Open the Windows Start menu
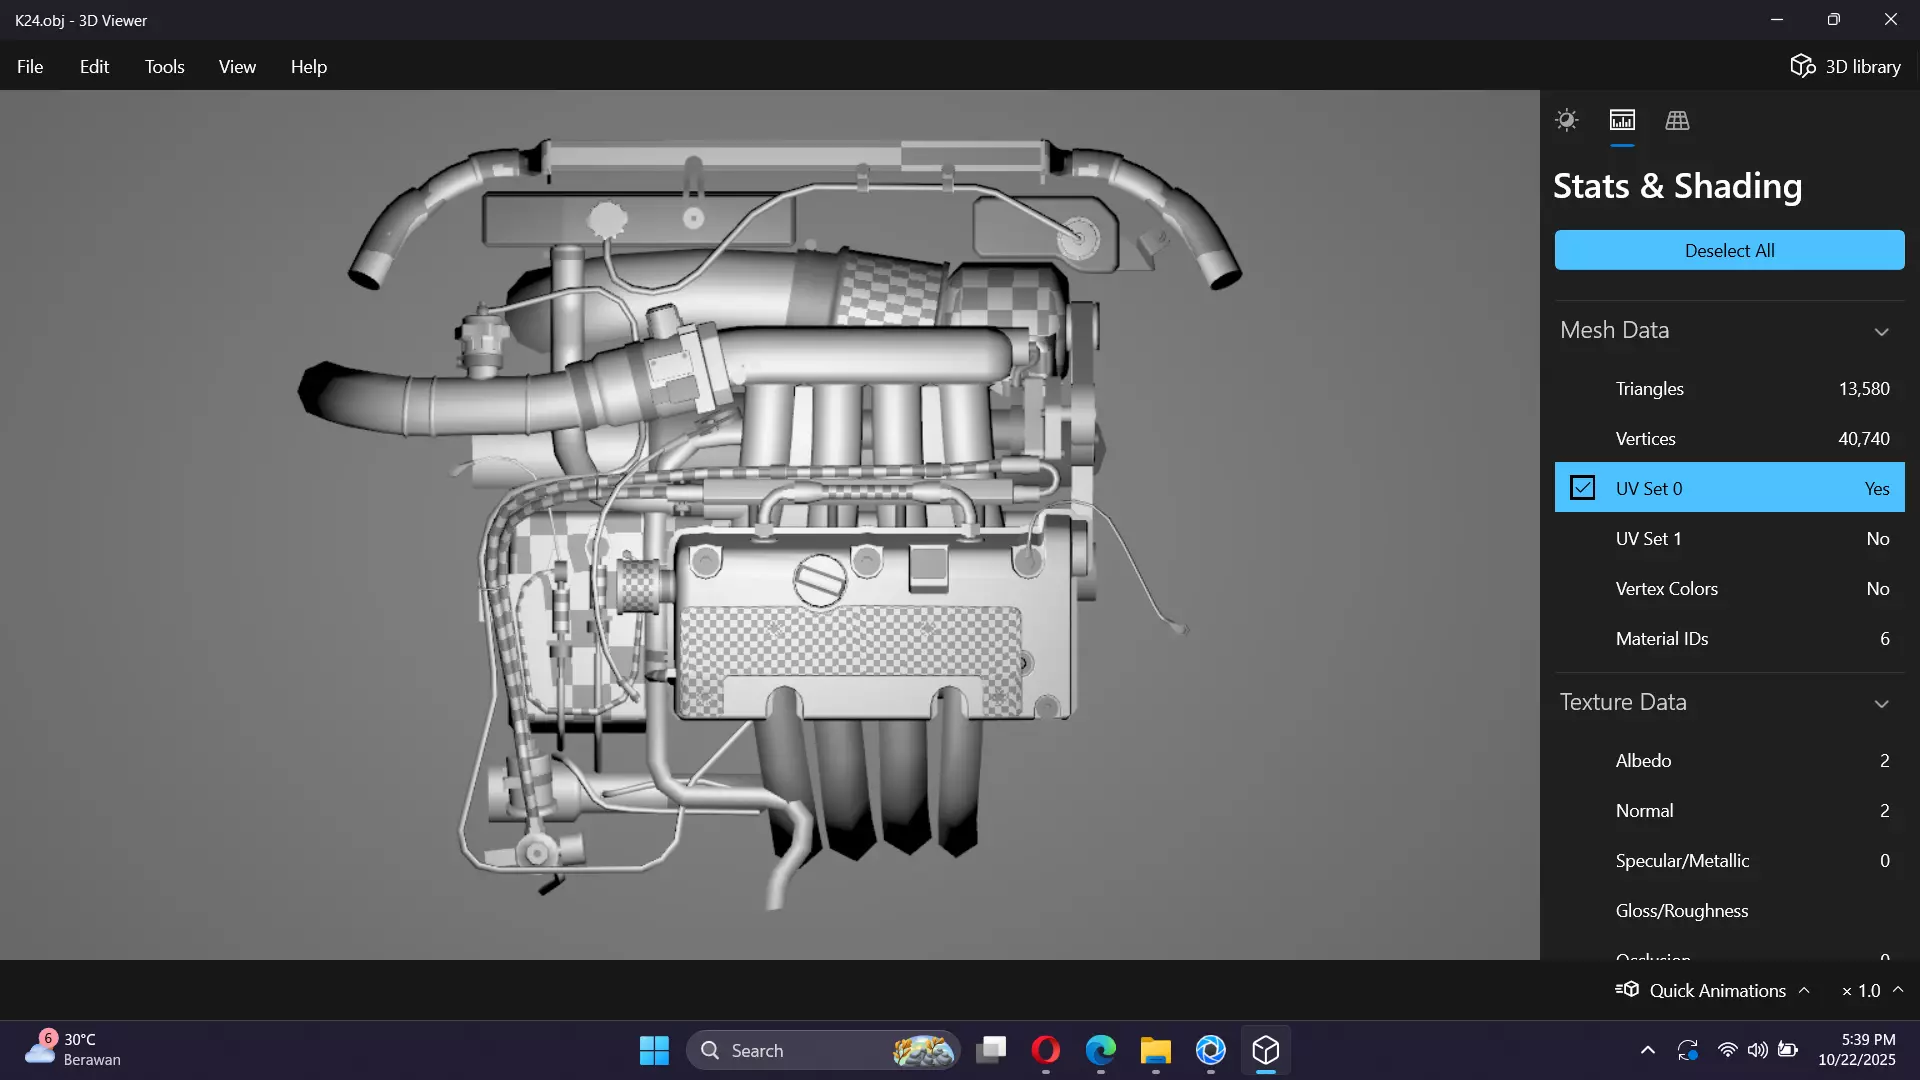The image size is (1920, 1080). pyautogui.click(x=654, y=1050)
